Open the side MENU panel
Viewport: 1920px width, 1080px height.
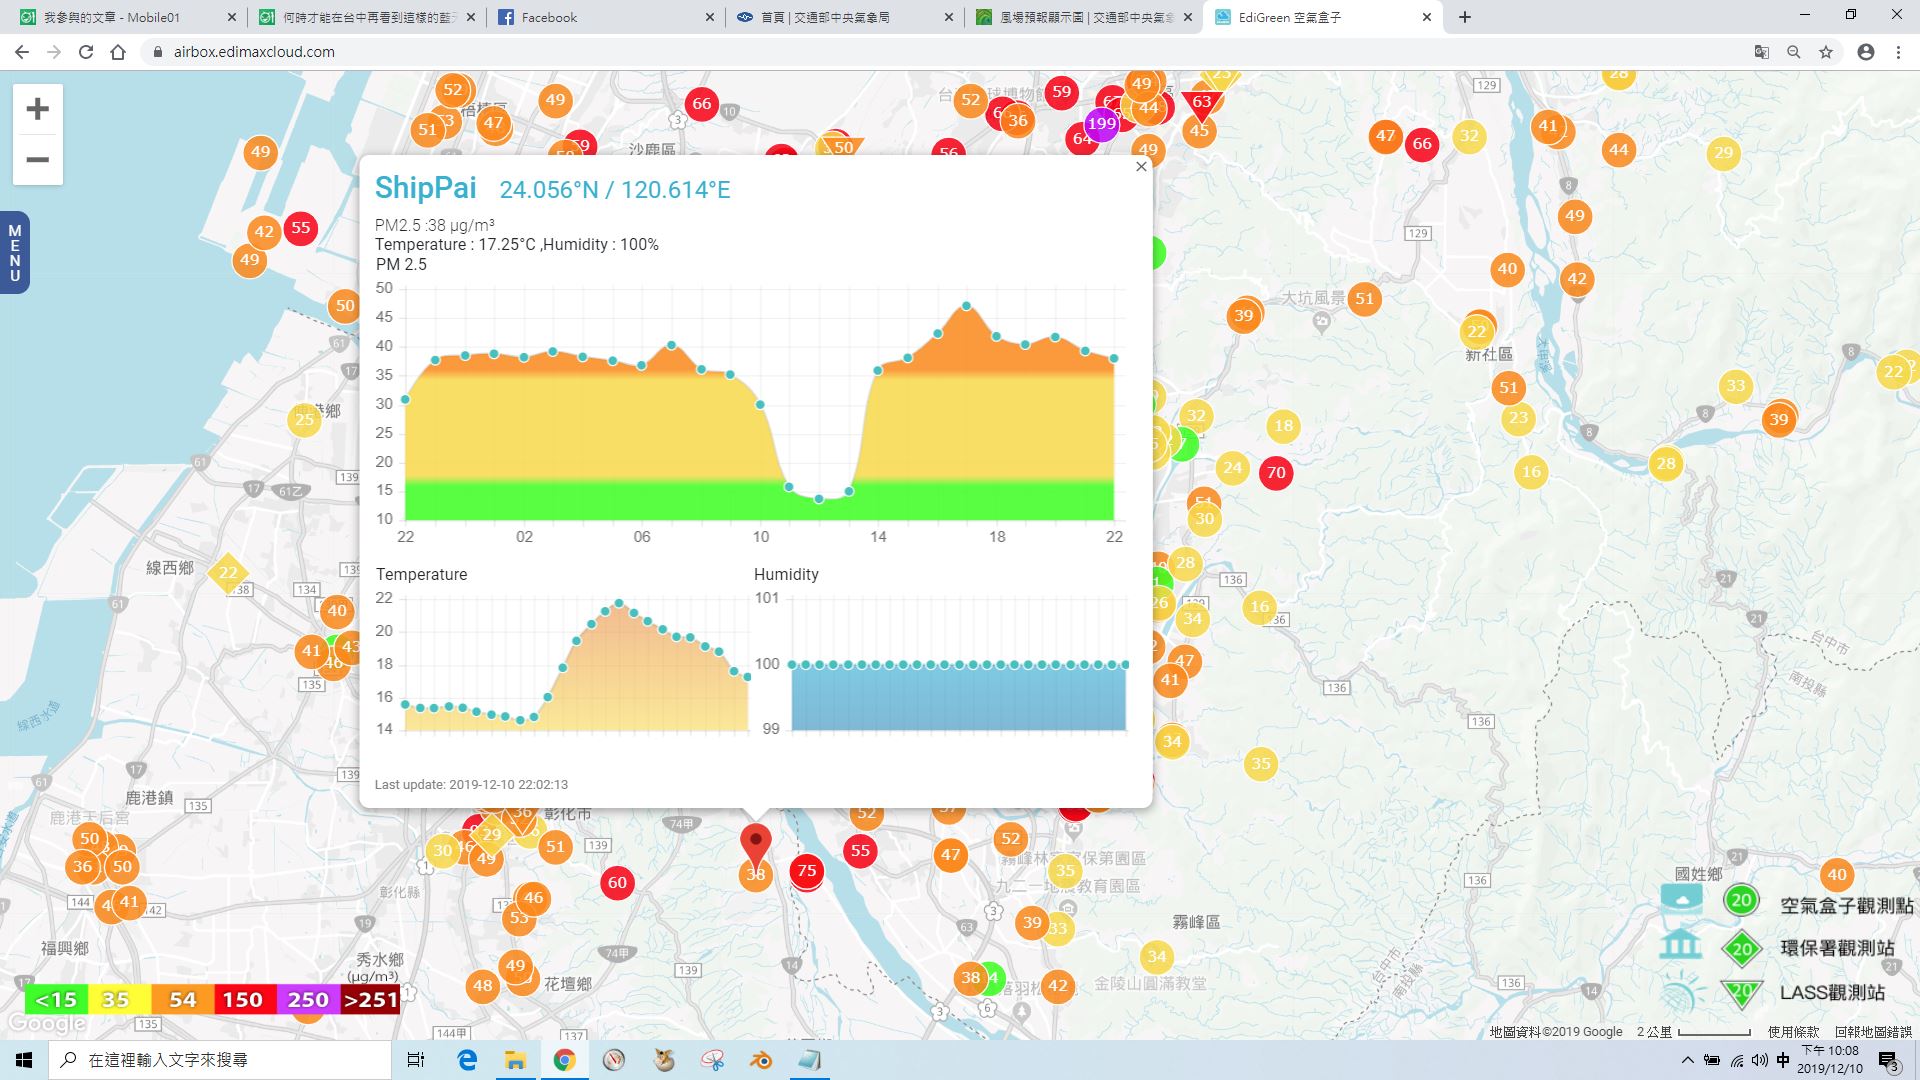point(14,253)
